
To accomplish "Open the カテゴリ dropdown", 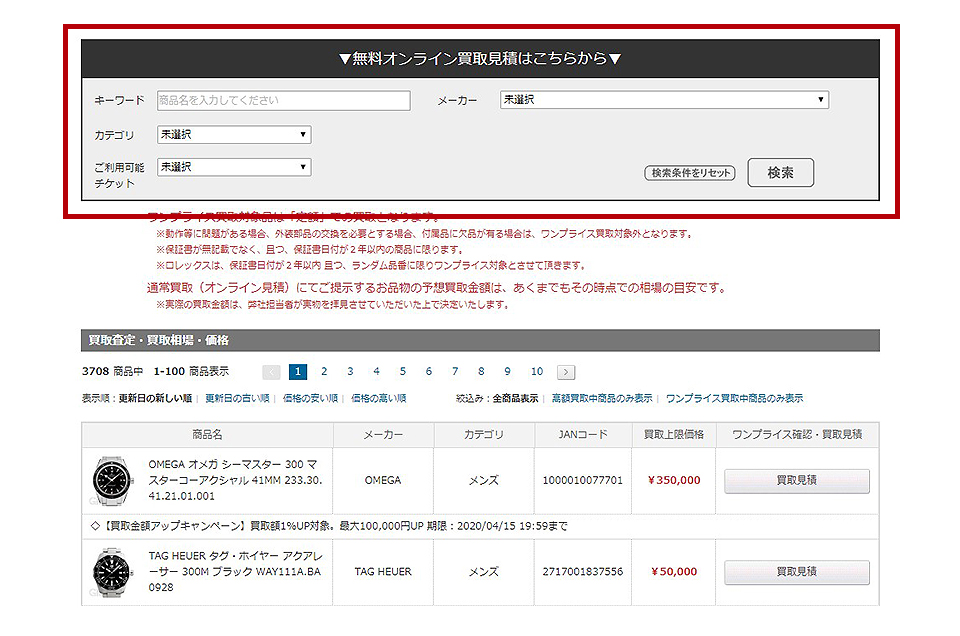I will pos(234,135).
